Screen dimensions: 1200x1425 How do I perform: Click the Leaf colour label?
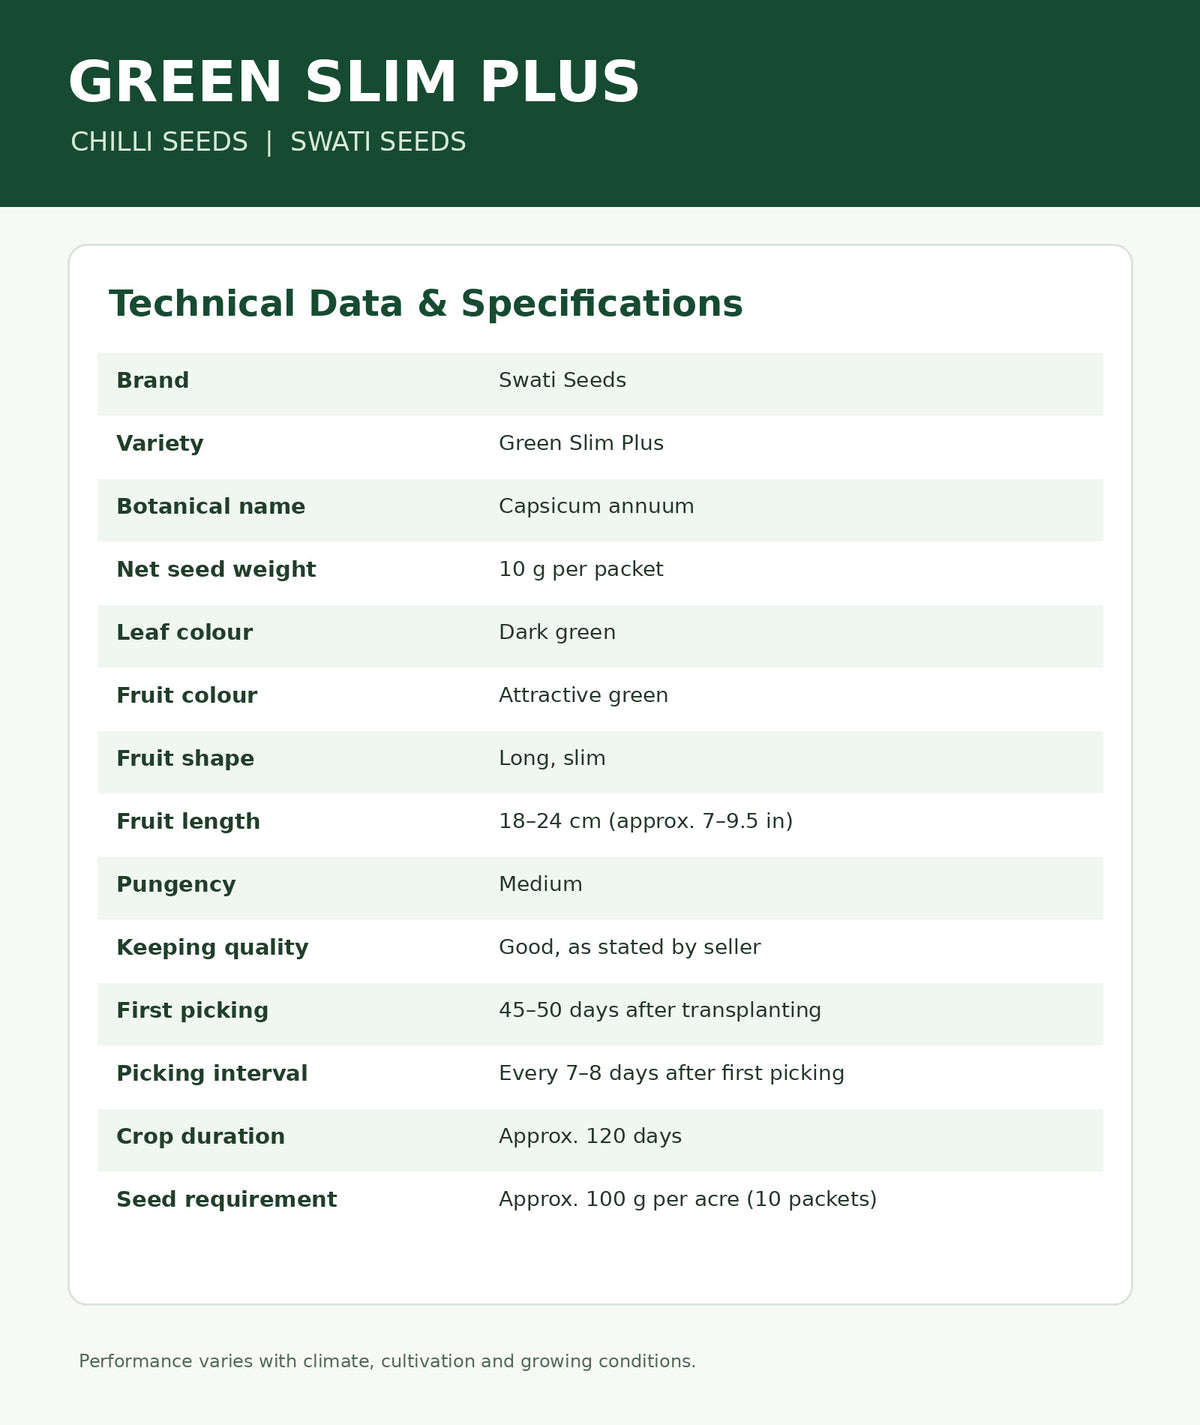coord(184,633)
